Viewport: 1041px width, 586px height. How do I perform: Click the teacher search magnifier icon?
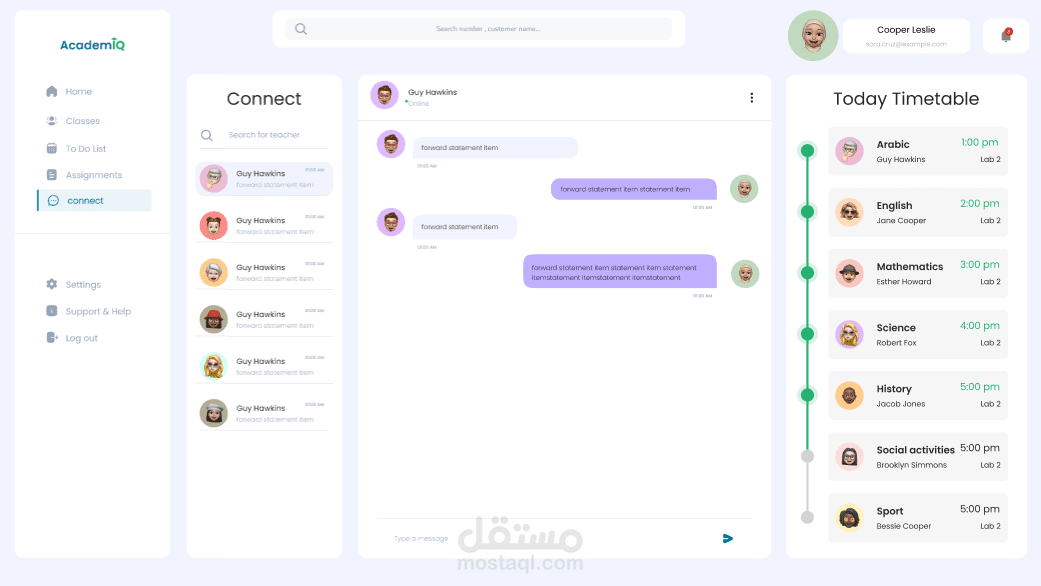click(x=206, y=135)
